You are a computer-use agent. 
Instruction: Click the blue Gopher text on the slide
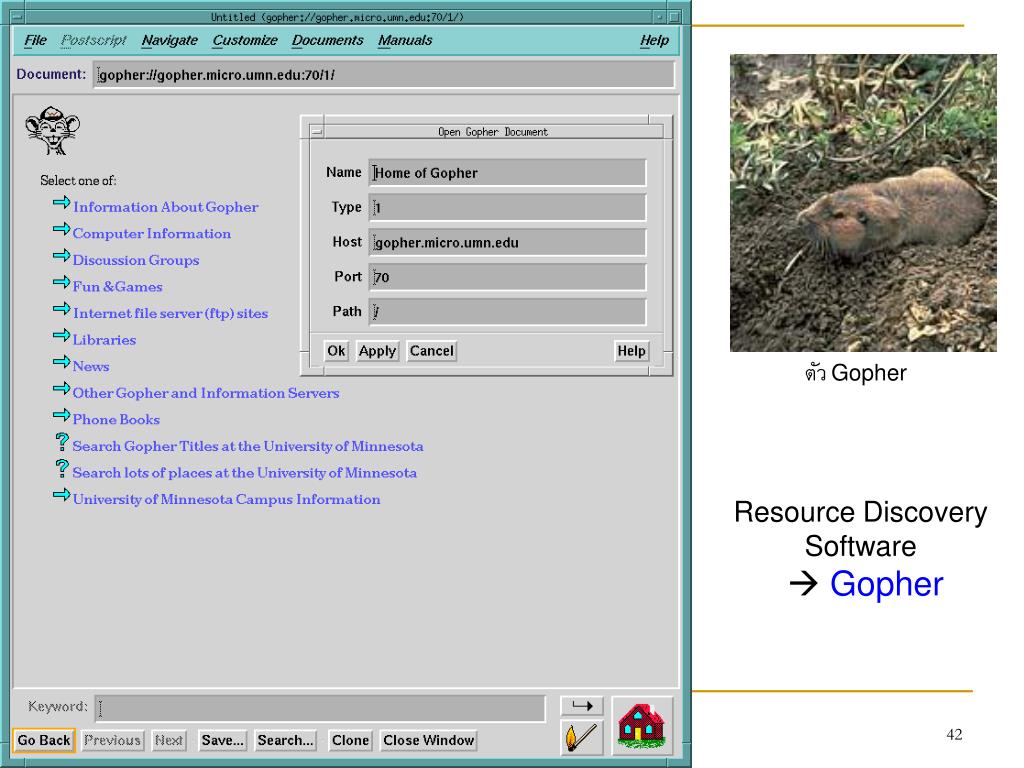click(887, 584)
